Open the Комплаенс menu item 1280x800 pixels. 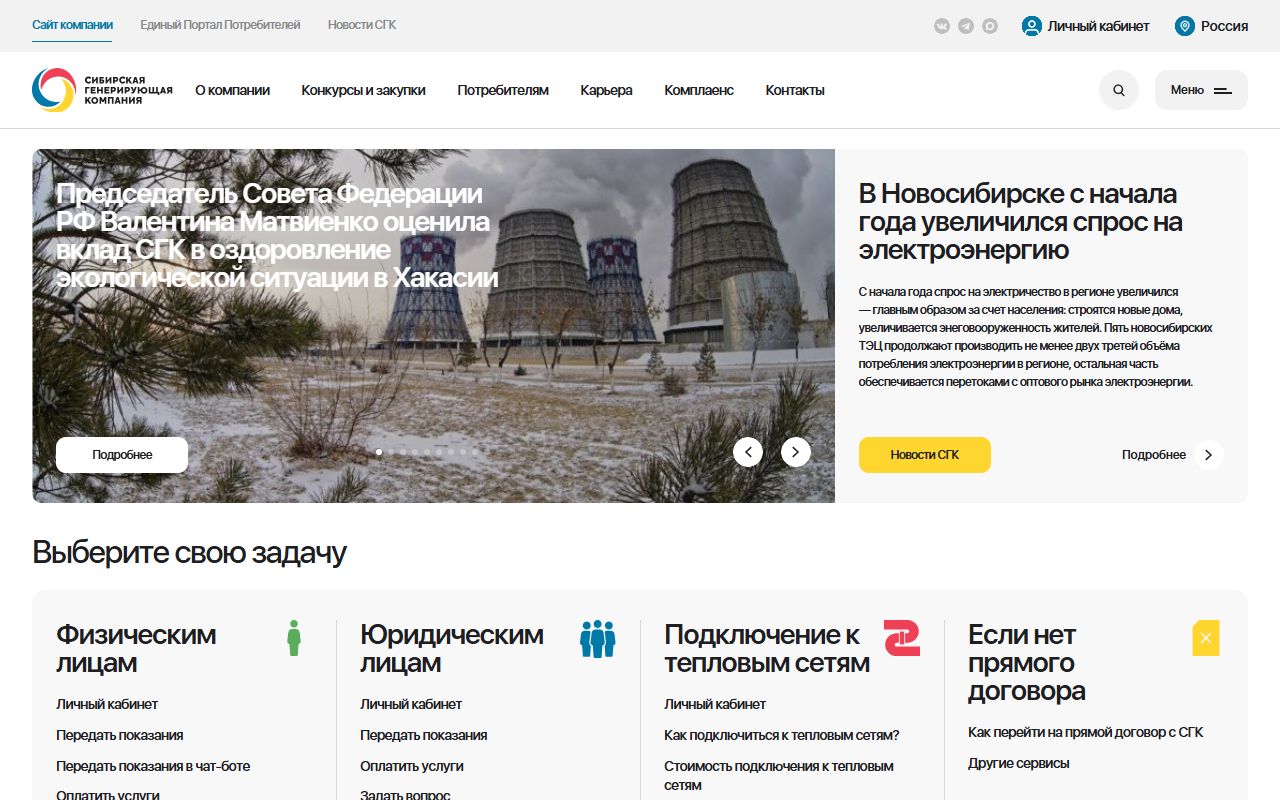pos(699,90)
